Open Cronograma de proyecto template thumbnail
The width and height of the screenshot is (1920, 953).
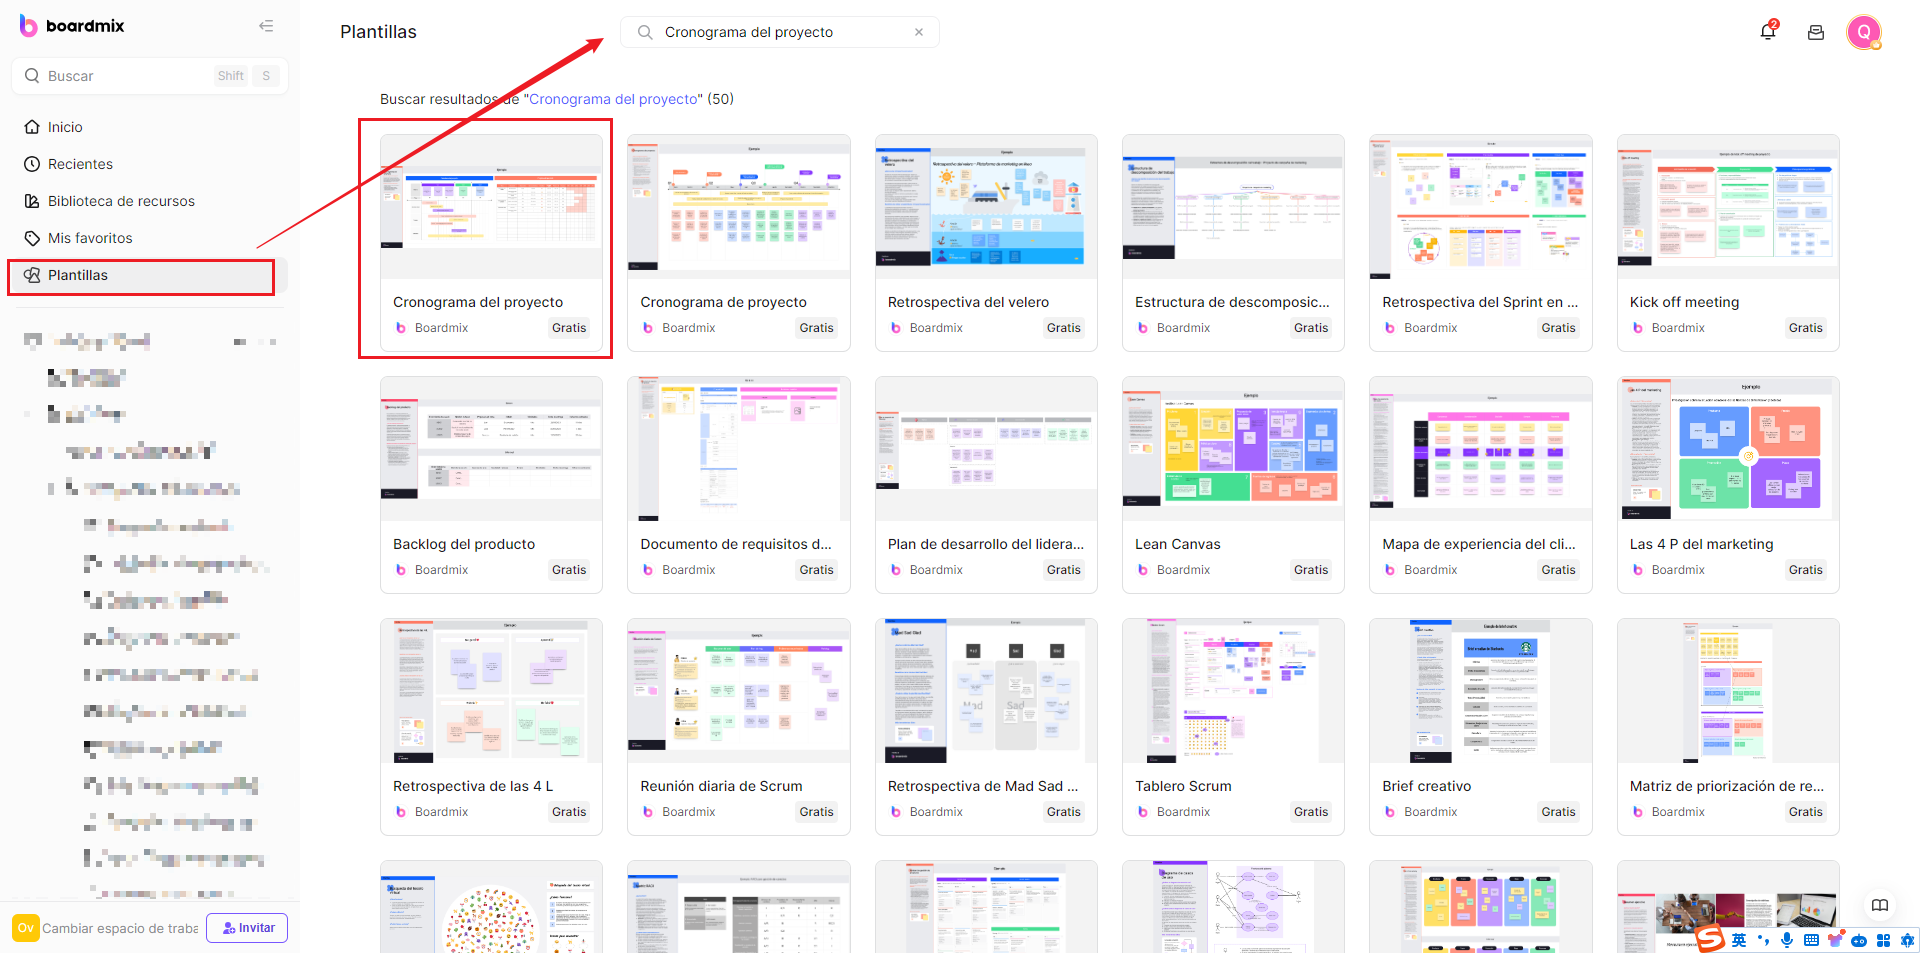739,207
